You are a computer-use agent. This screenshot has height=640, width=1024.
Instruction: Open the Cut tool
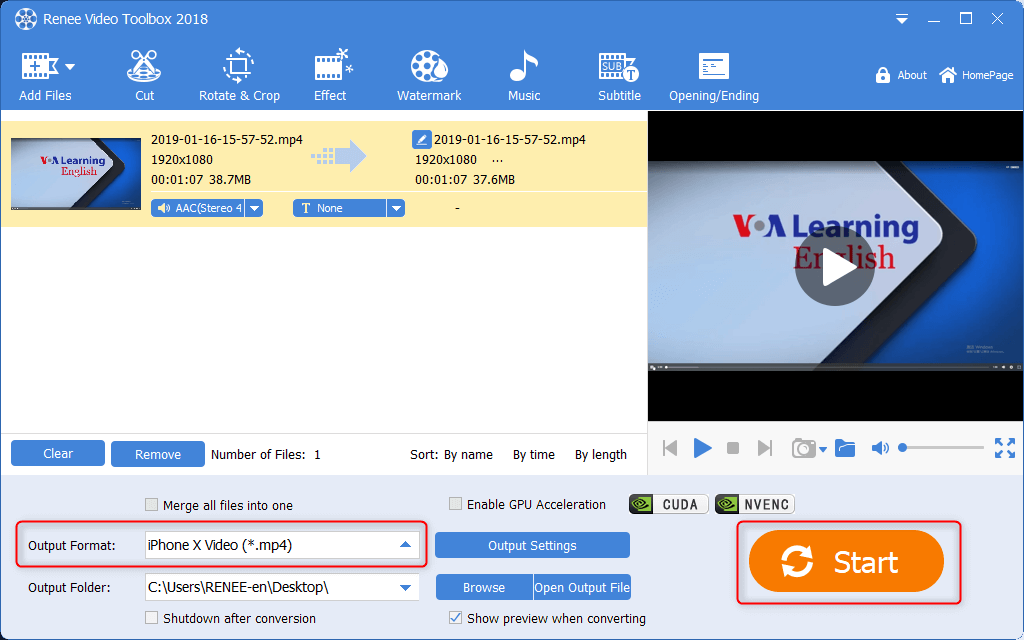(145, 76)
